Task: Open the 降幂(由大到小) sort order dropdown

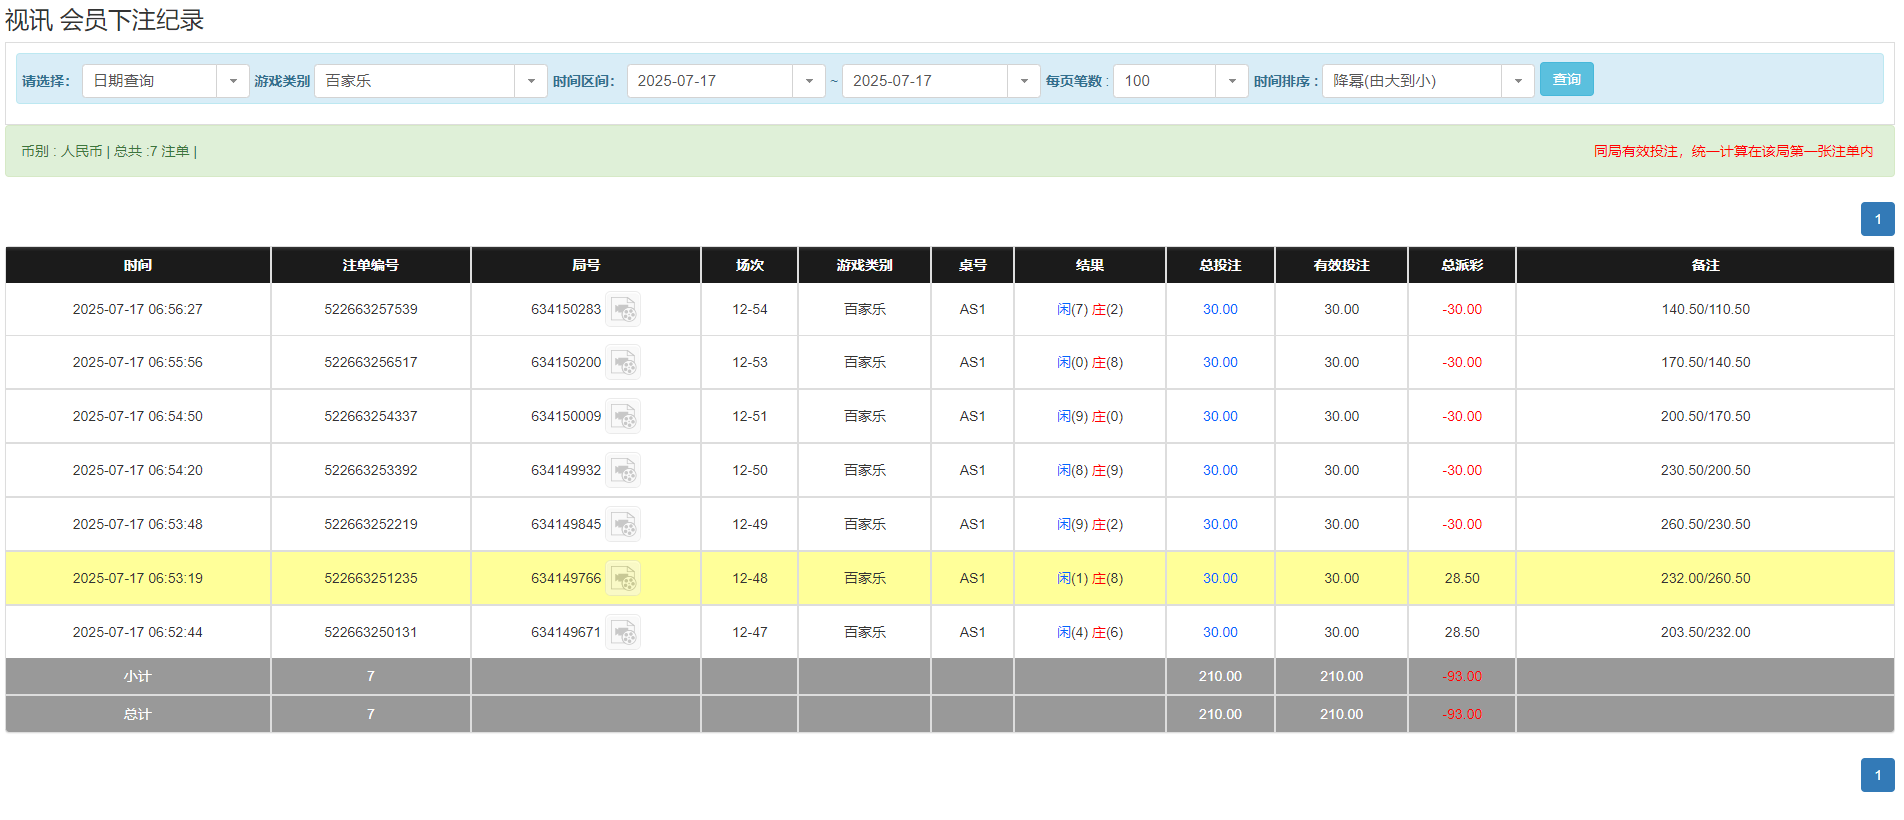Action: click(1517, 81)
